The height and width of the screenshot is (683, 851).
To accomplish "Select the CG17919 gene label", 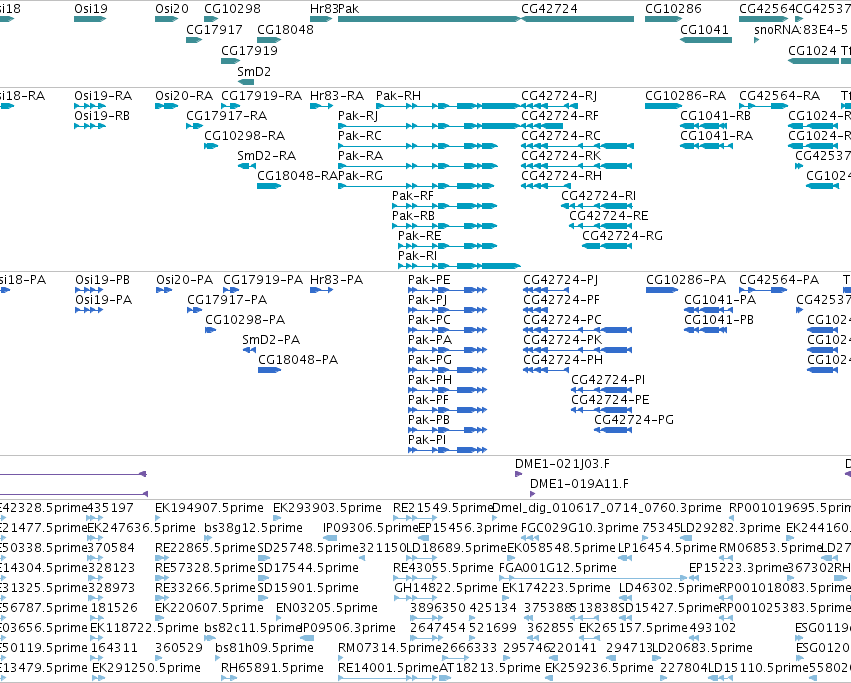I will (249, 50).
